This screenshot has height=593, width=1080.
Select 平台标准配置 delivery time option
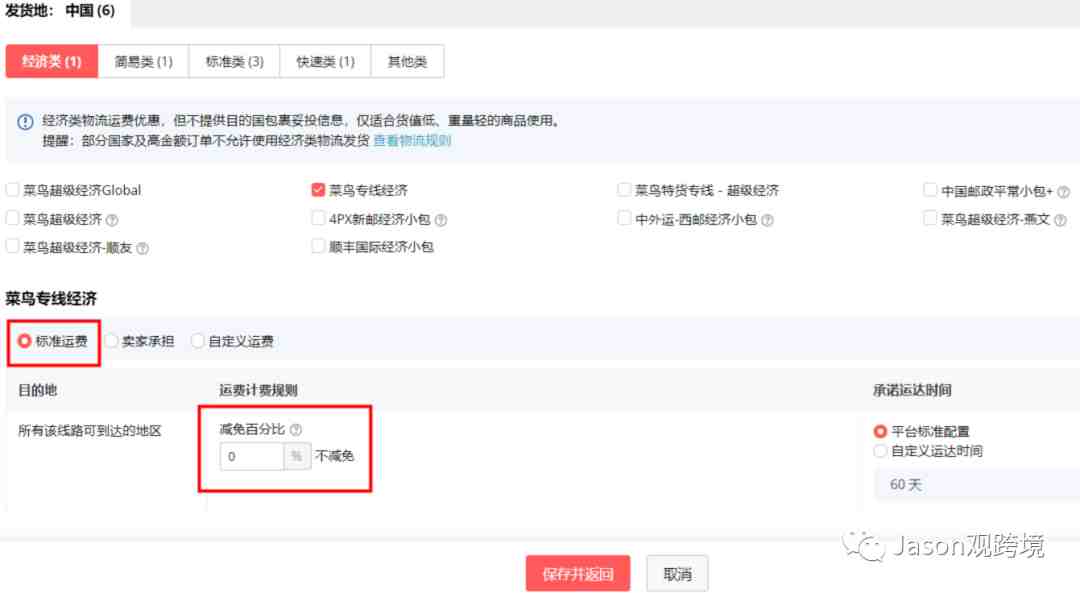[880, 432]
